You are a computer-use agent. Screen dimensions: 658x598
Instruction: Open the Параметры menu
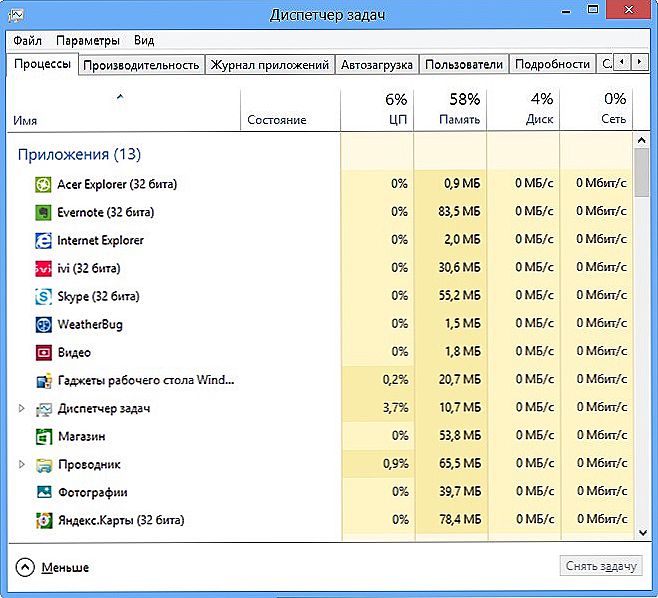point(88,40)
